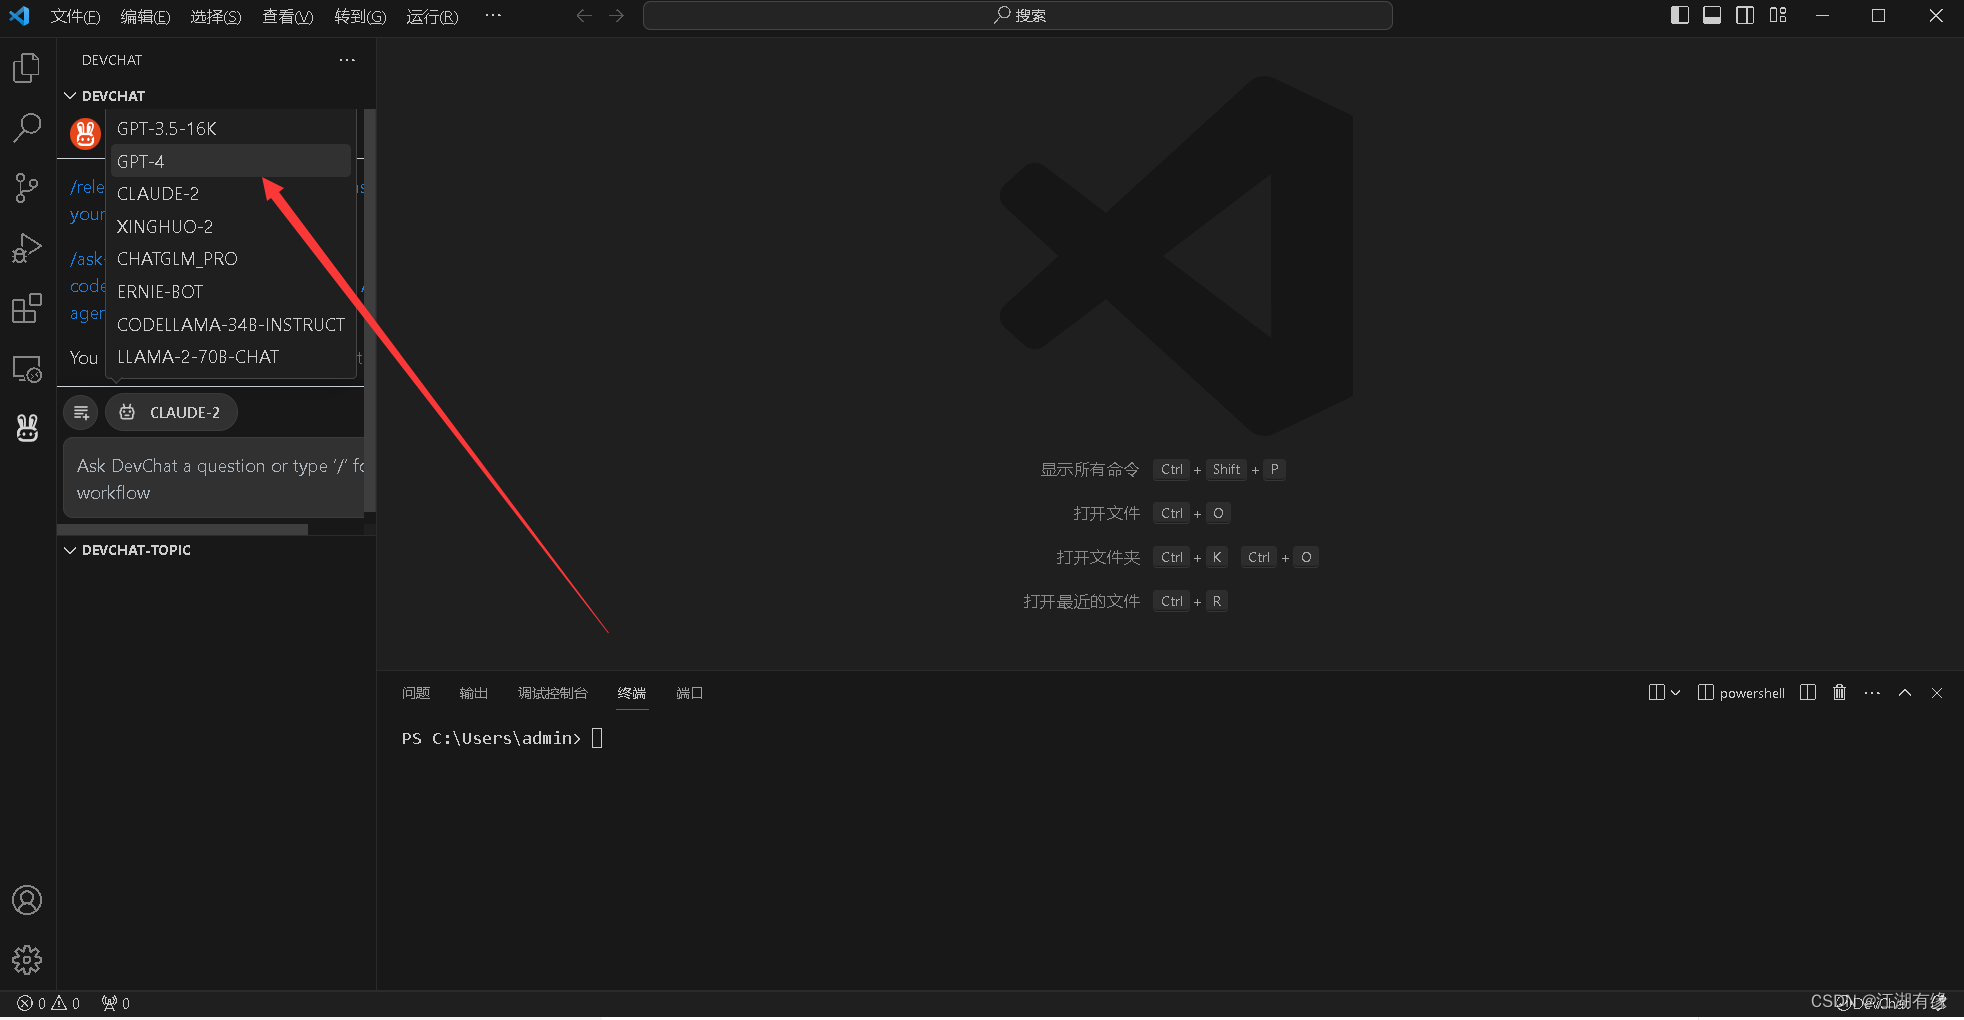Open the 转到(G) menu
The image size is (1964, 1020).
click(x=360, y=16)
